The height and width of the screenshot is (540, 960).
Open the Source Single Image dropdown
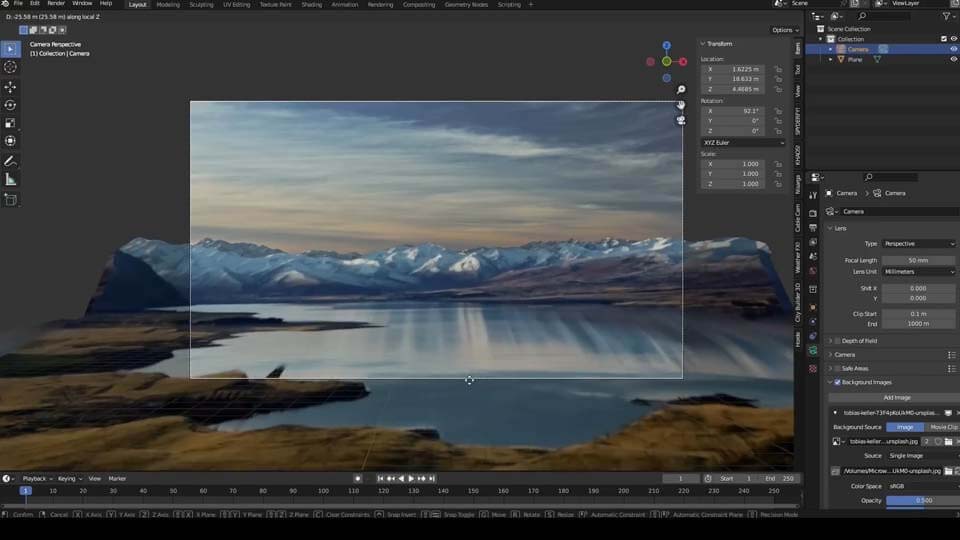coord(923,456)
